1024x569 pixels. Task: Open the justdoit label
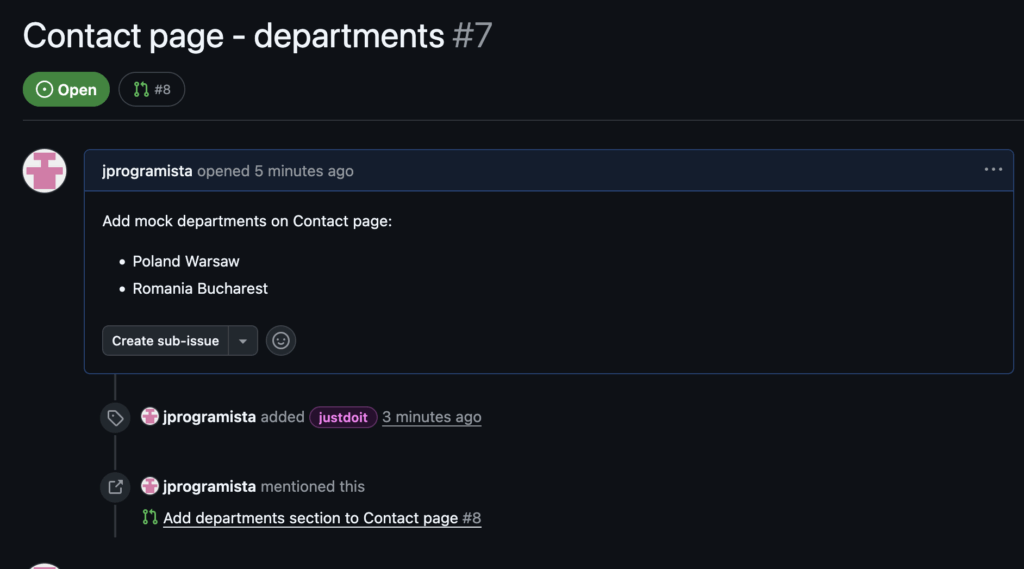[343, 417]
